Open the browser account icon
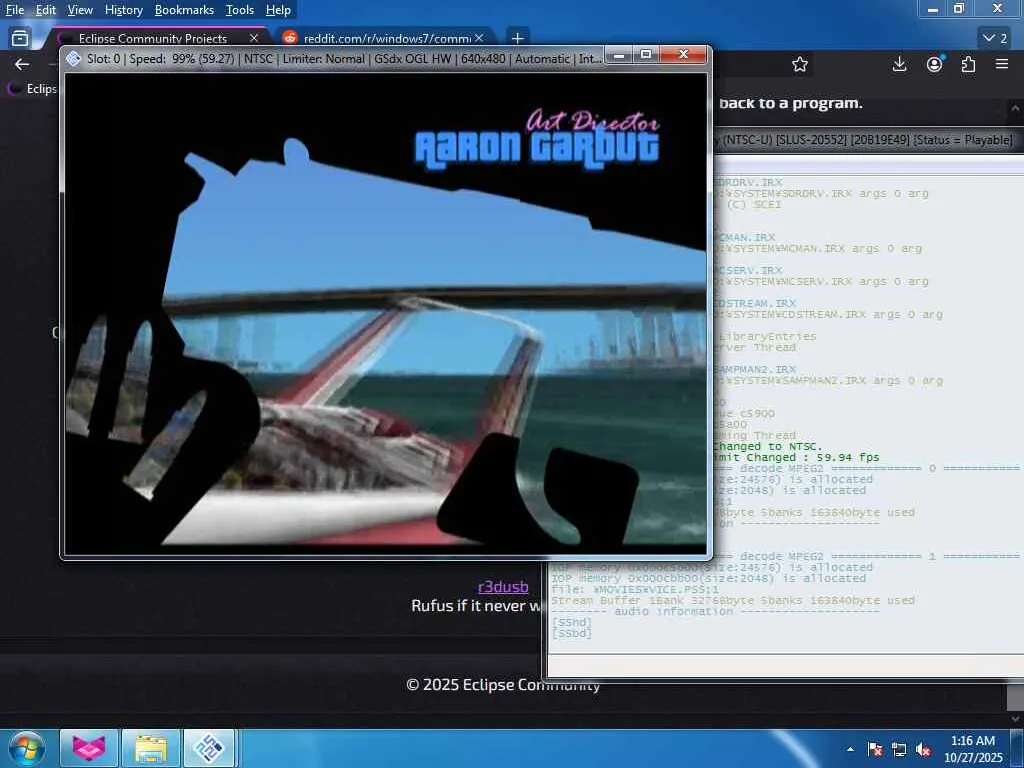1024x768 pixels. click(x=935, y=64)
